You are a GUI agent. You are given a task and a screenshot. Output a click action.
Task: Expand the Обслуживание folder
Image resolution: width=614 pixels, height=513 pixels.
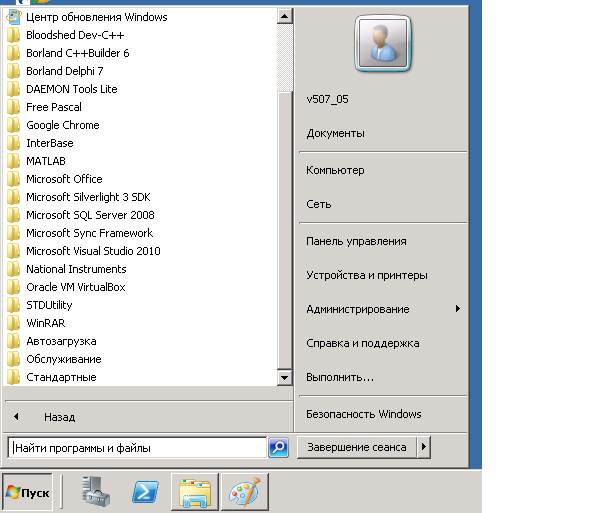54,359
